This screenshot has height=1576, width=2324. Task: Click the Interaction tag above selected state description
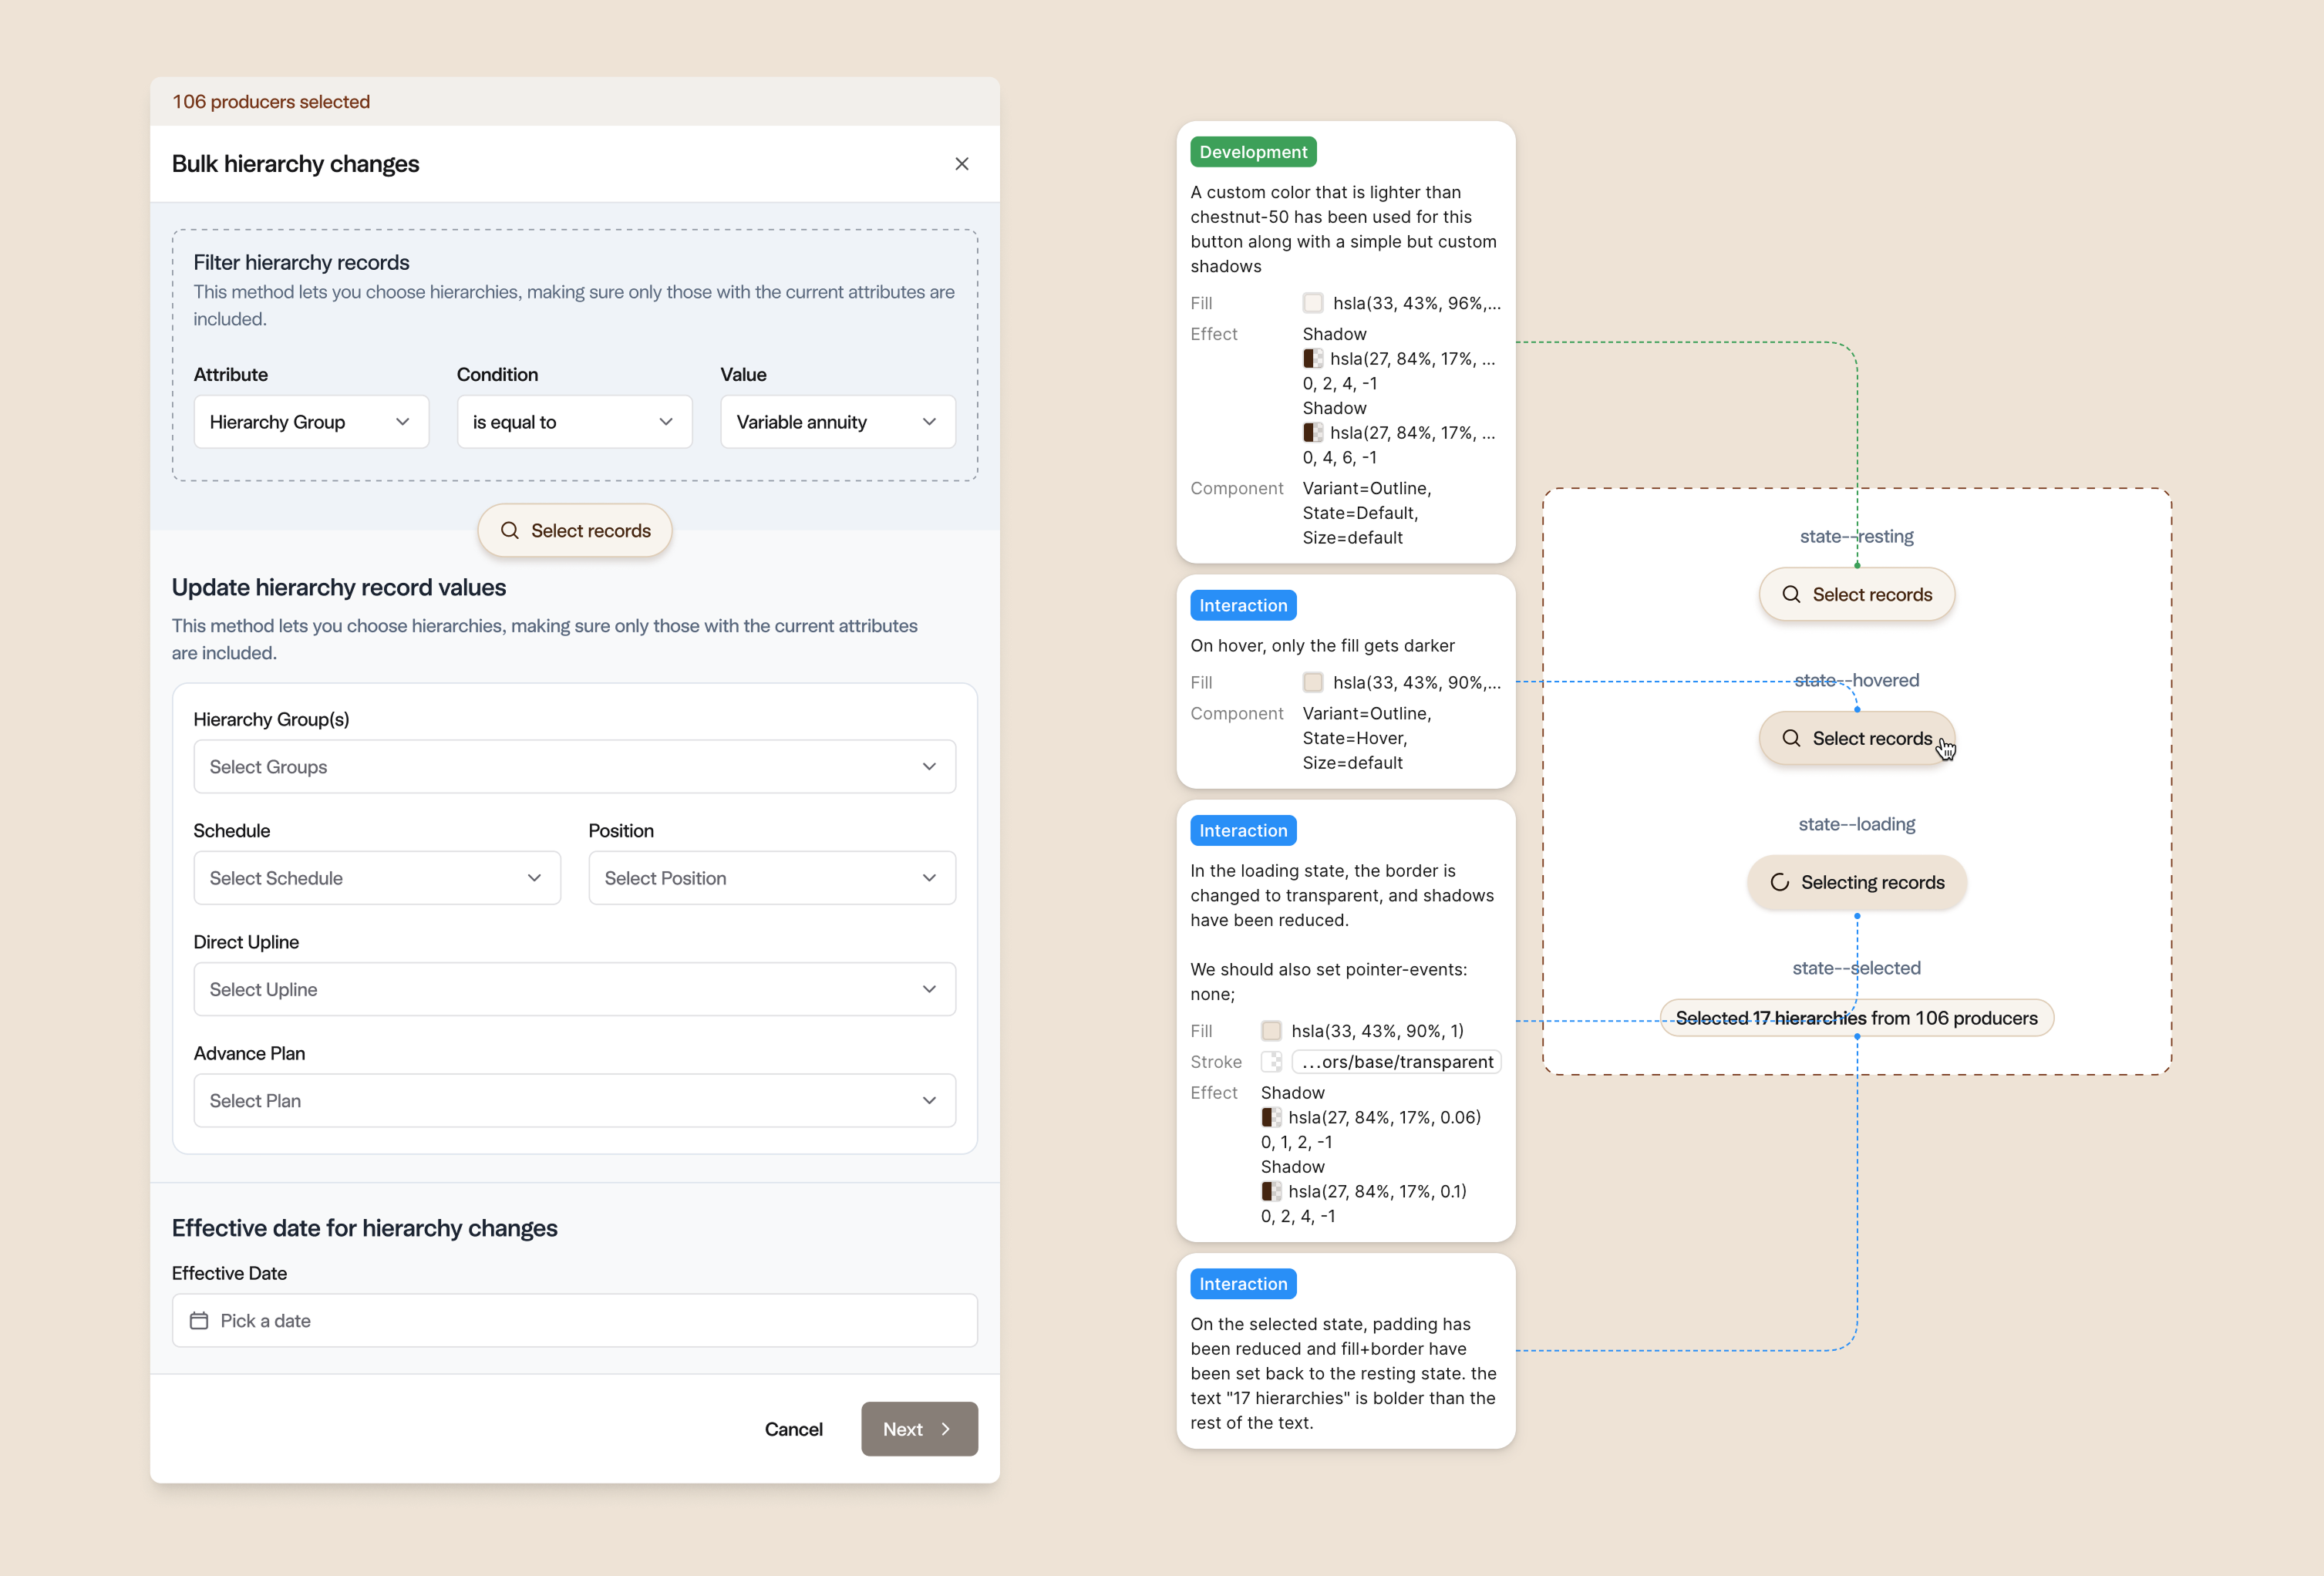click(x=1243, y=1284)
